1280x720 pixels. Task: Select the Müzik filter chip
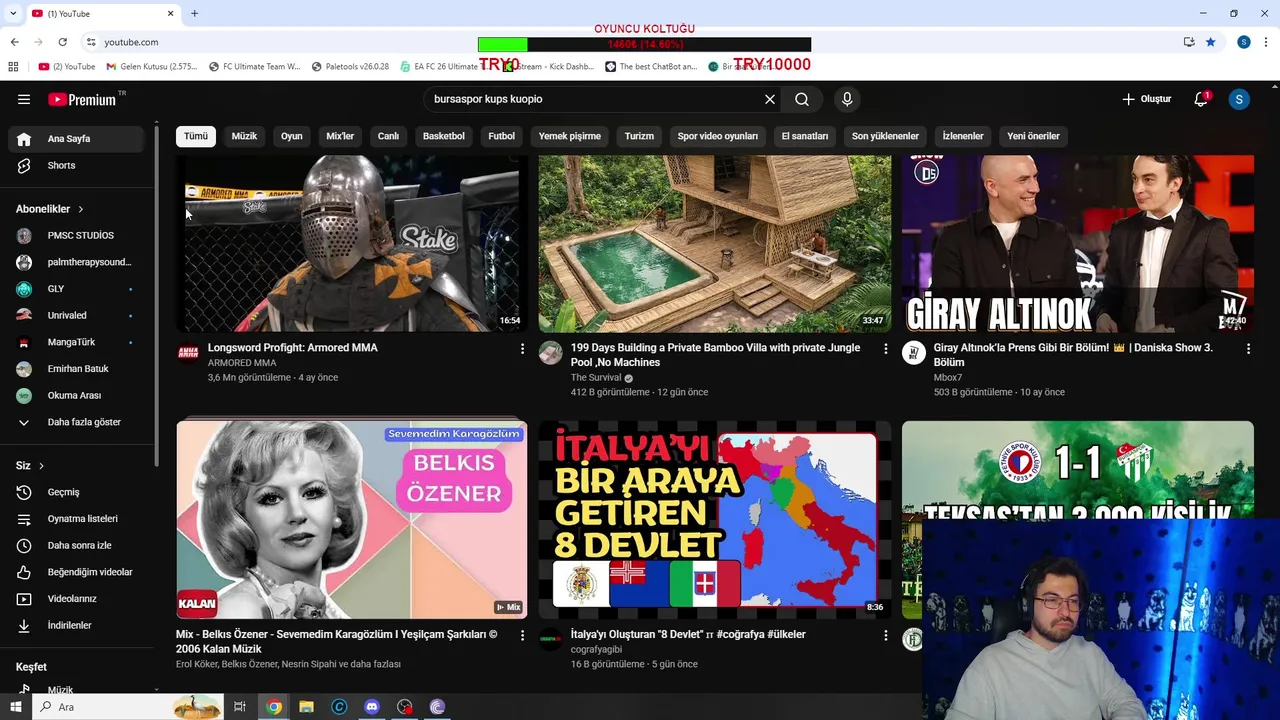pyautogui.click(x=244, y=136)
